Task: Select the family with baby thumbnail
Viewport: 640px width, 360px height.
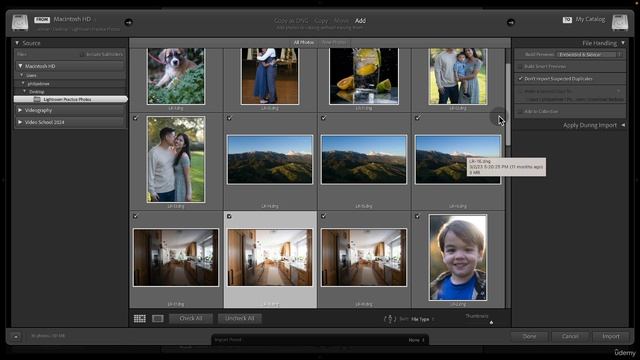Action: coord(458,76)
